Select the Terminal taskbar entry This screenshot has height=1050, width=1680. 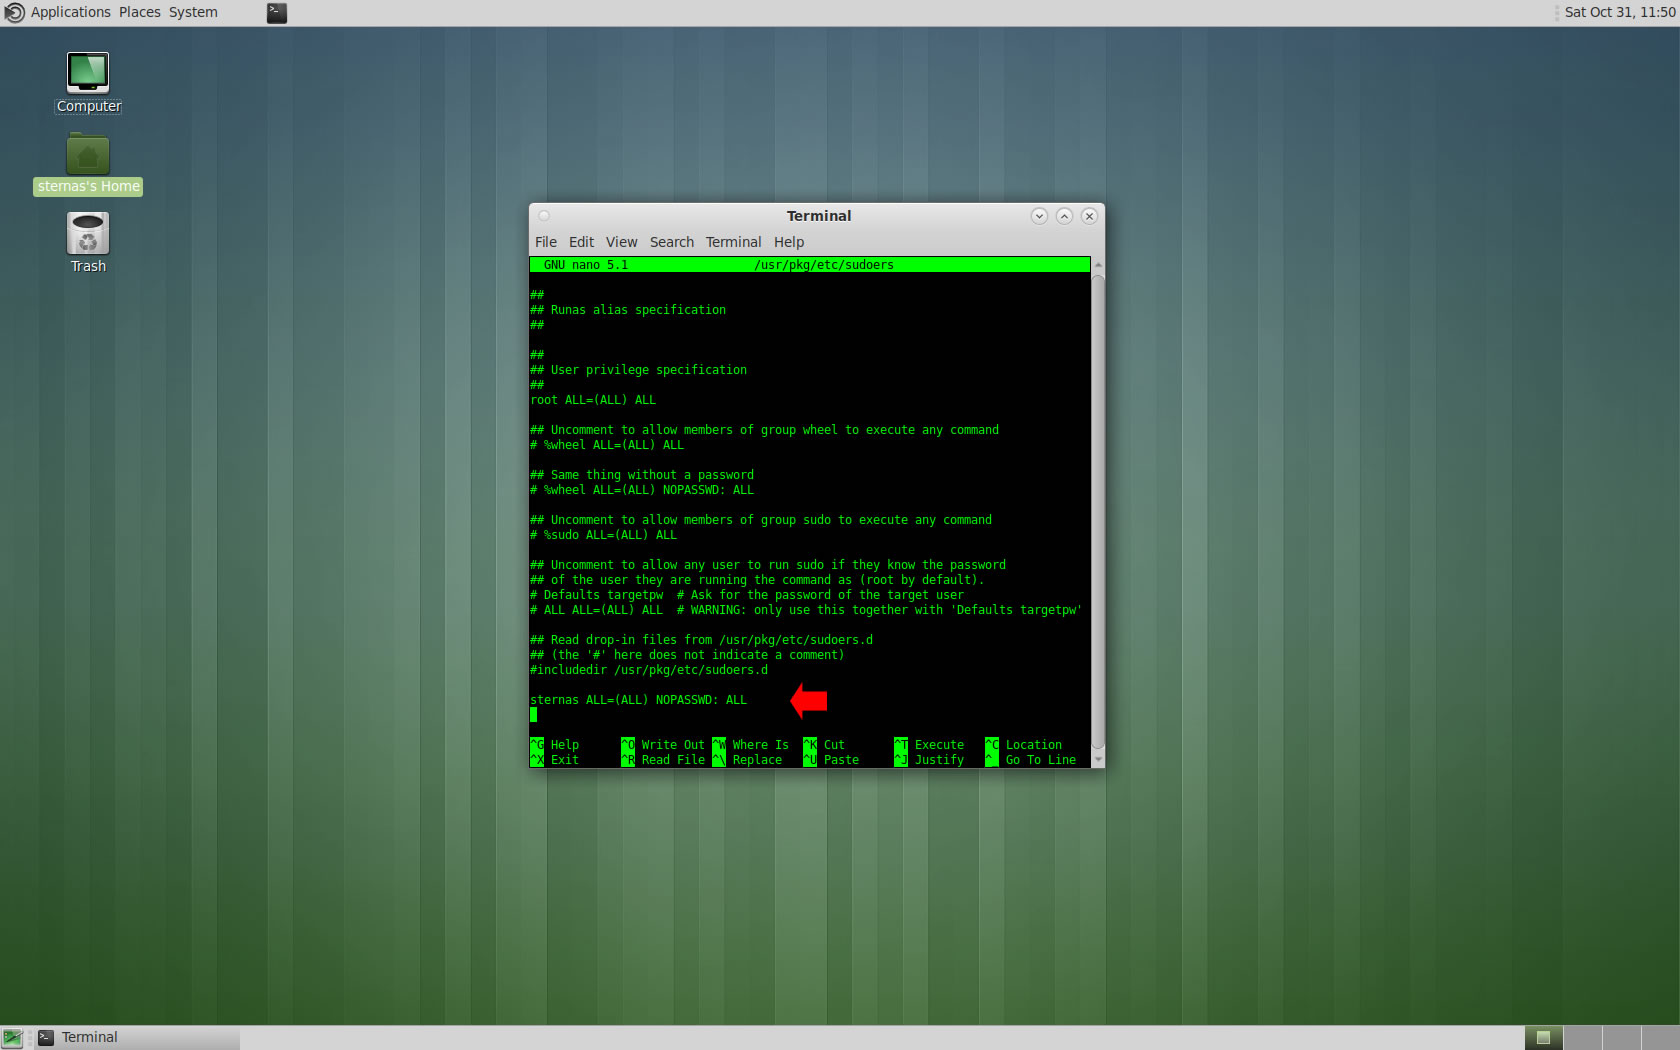click(x=137, y=1037)
